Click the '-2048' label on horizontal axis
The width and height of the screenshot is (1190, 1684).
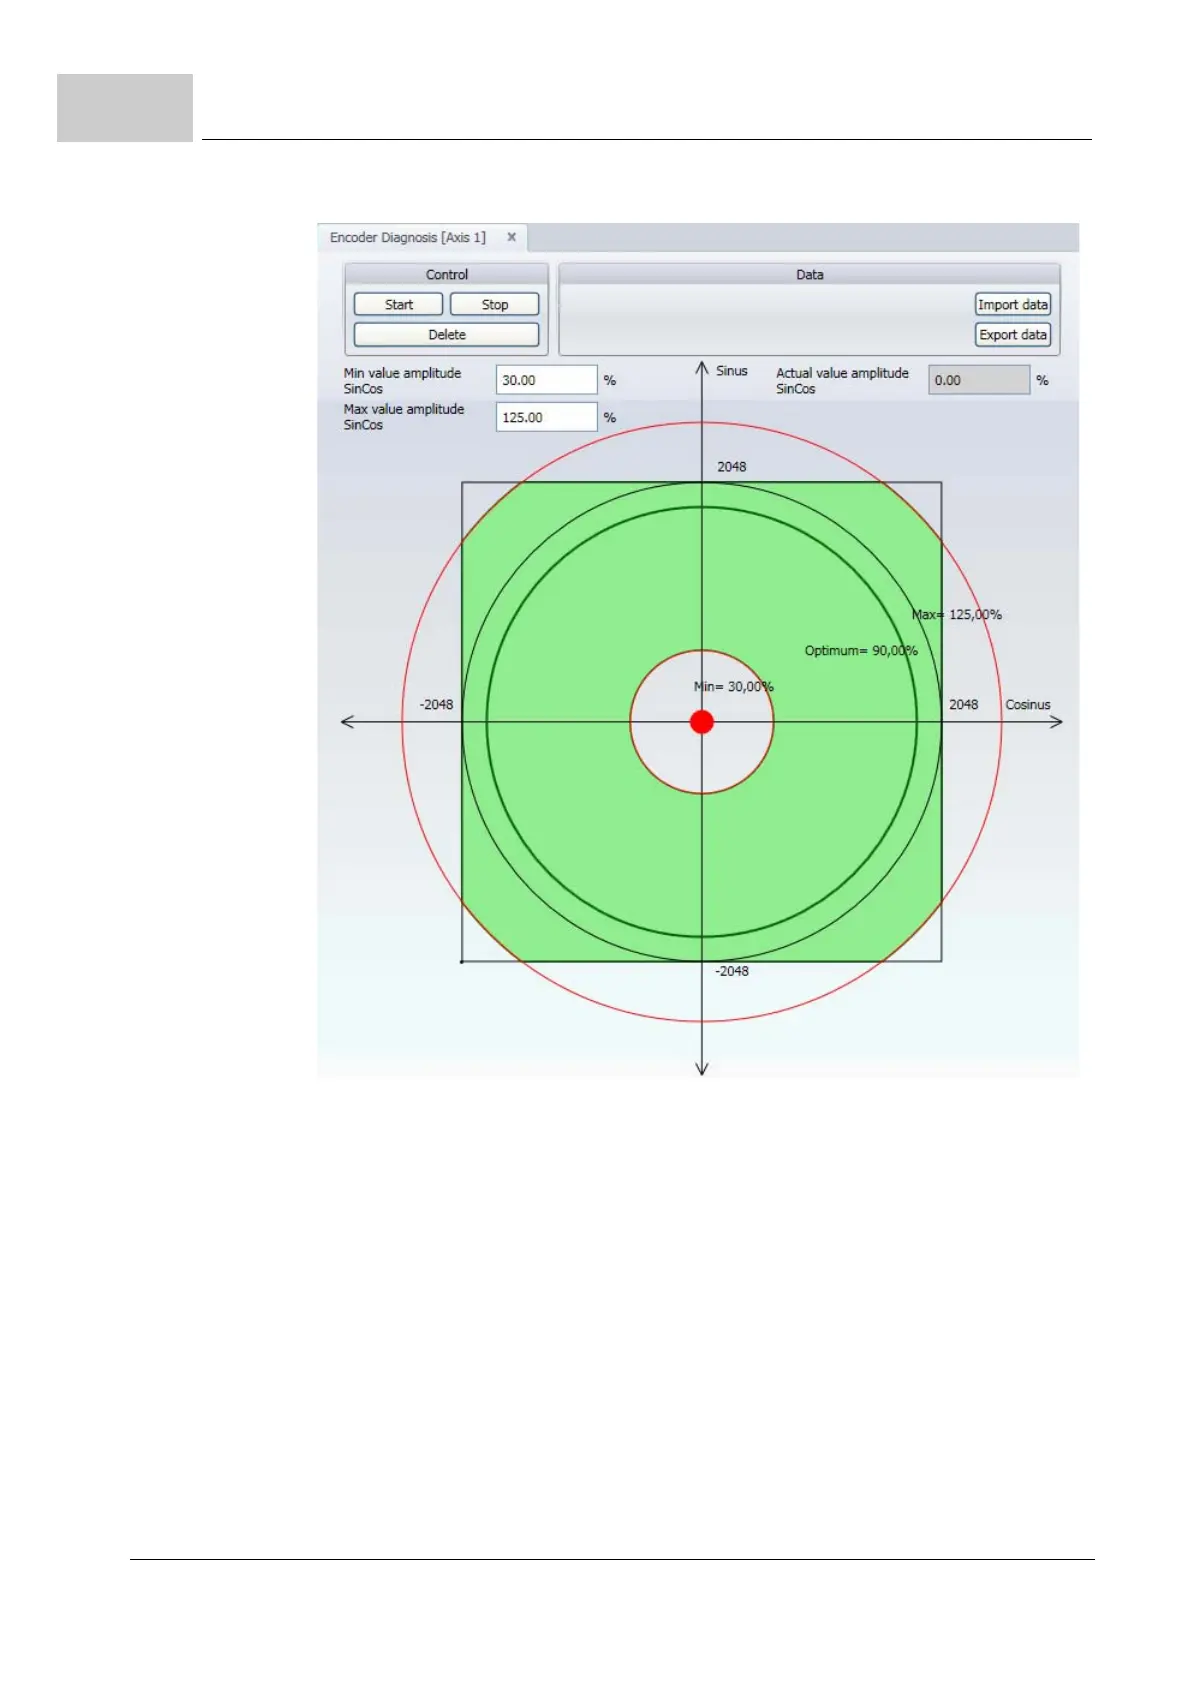coord(436,704)
